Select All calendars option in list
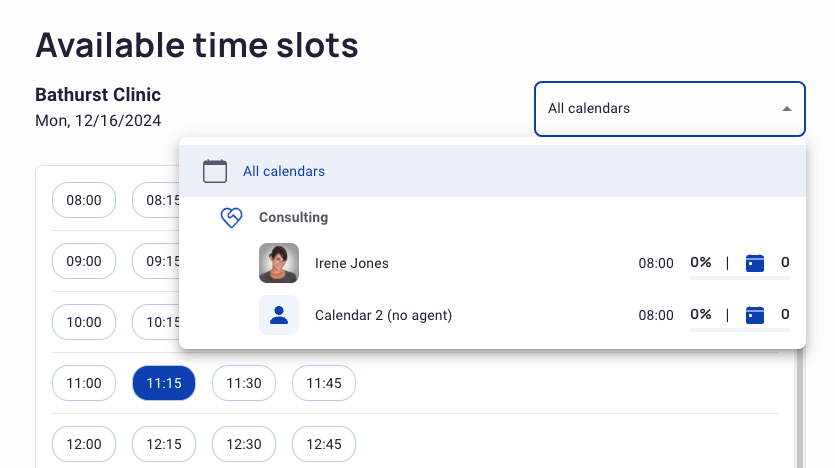Screen dimensions: 835x468 [x=493, y=171]
